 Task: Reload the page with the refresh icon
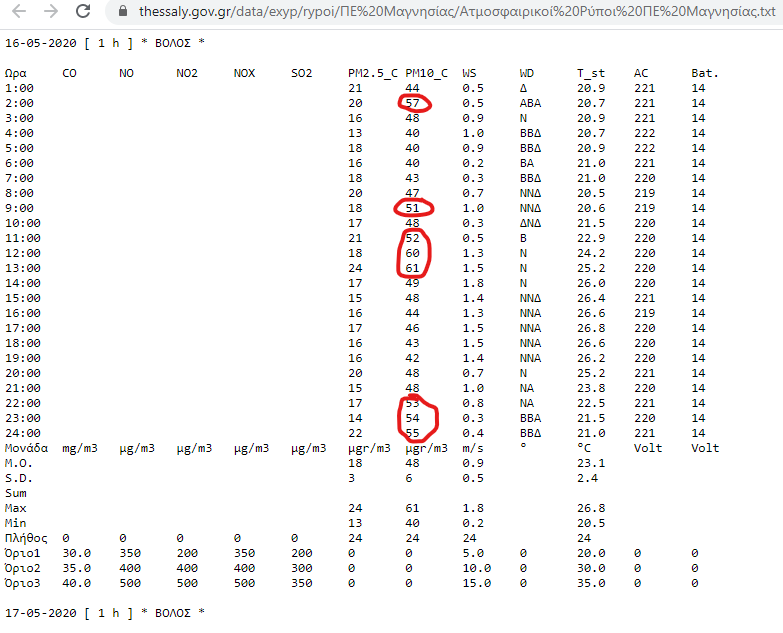(x=84, y=12)
